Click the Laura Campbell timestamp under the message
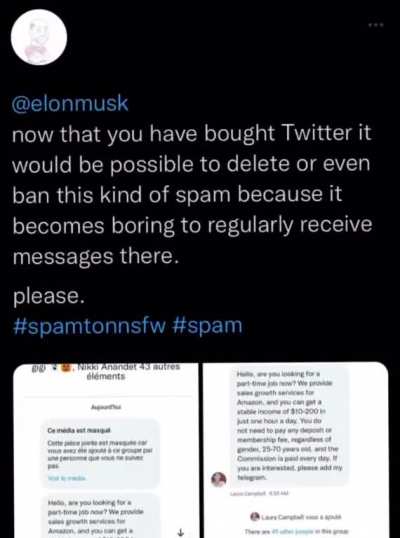400x538 pixels. click(x=259, y=493)
